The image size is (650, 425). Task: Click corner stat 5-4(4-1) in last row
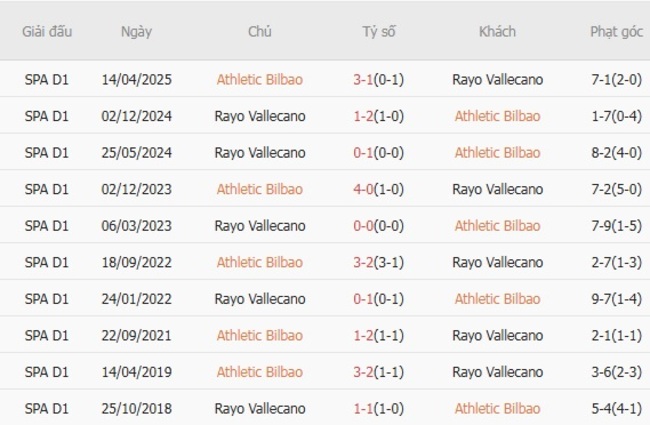coord(616,408)
